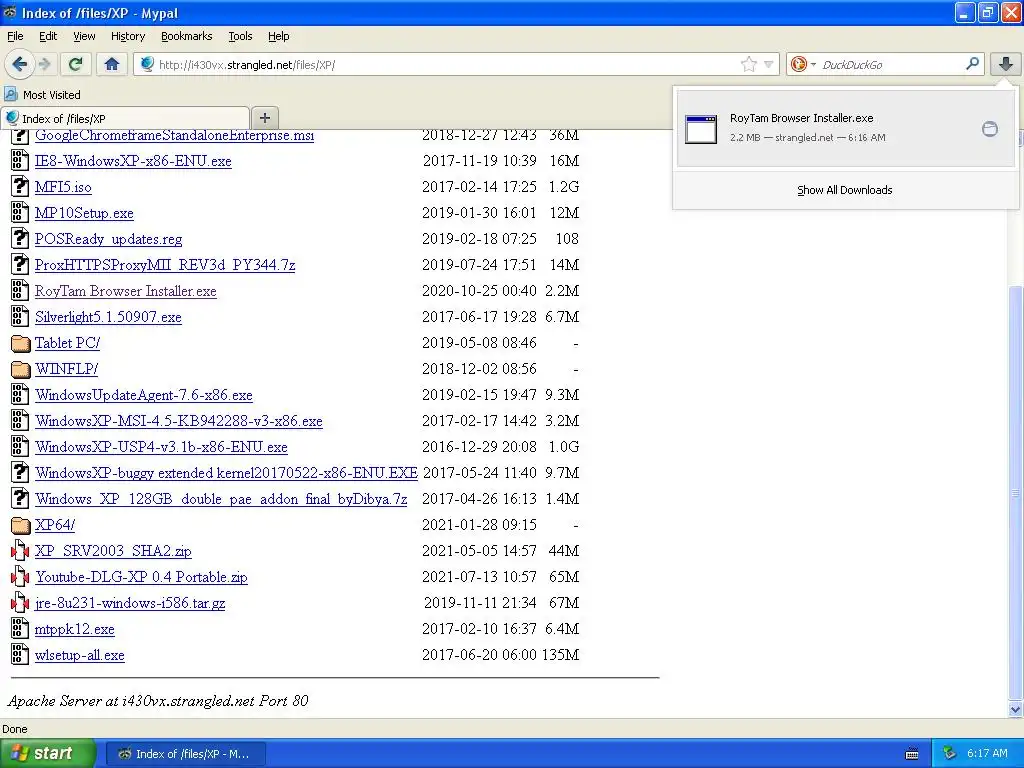Open the Edit menu
The image size is (1024, 768).
pyautogui.click(x=48, y=36)
